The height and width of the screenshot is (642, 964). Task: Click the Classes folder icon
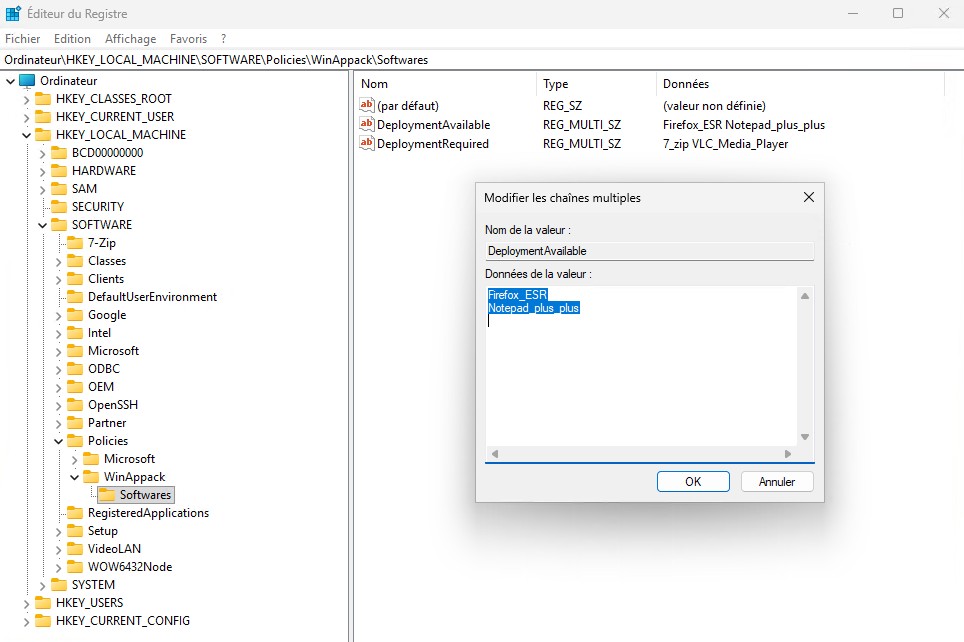coord(75,260)
